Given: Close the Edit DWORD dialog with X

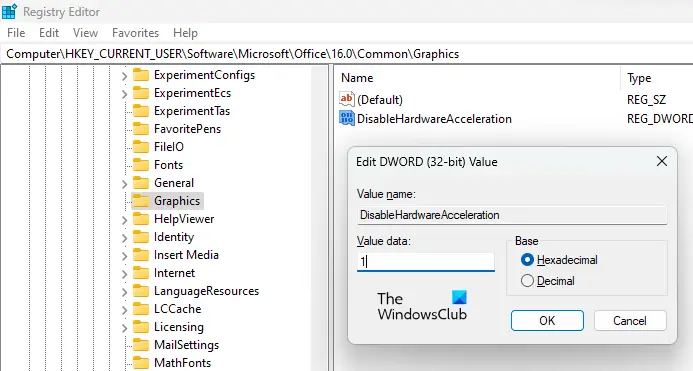Looking at the screenshot, I should 662,161.
